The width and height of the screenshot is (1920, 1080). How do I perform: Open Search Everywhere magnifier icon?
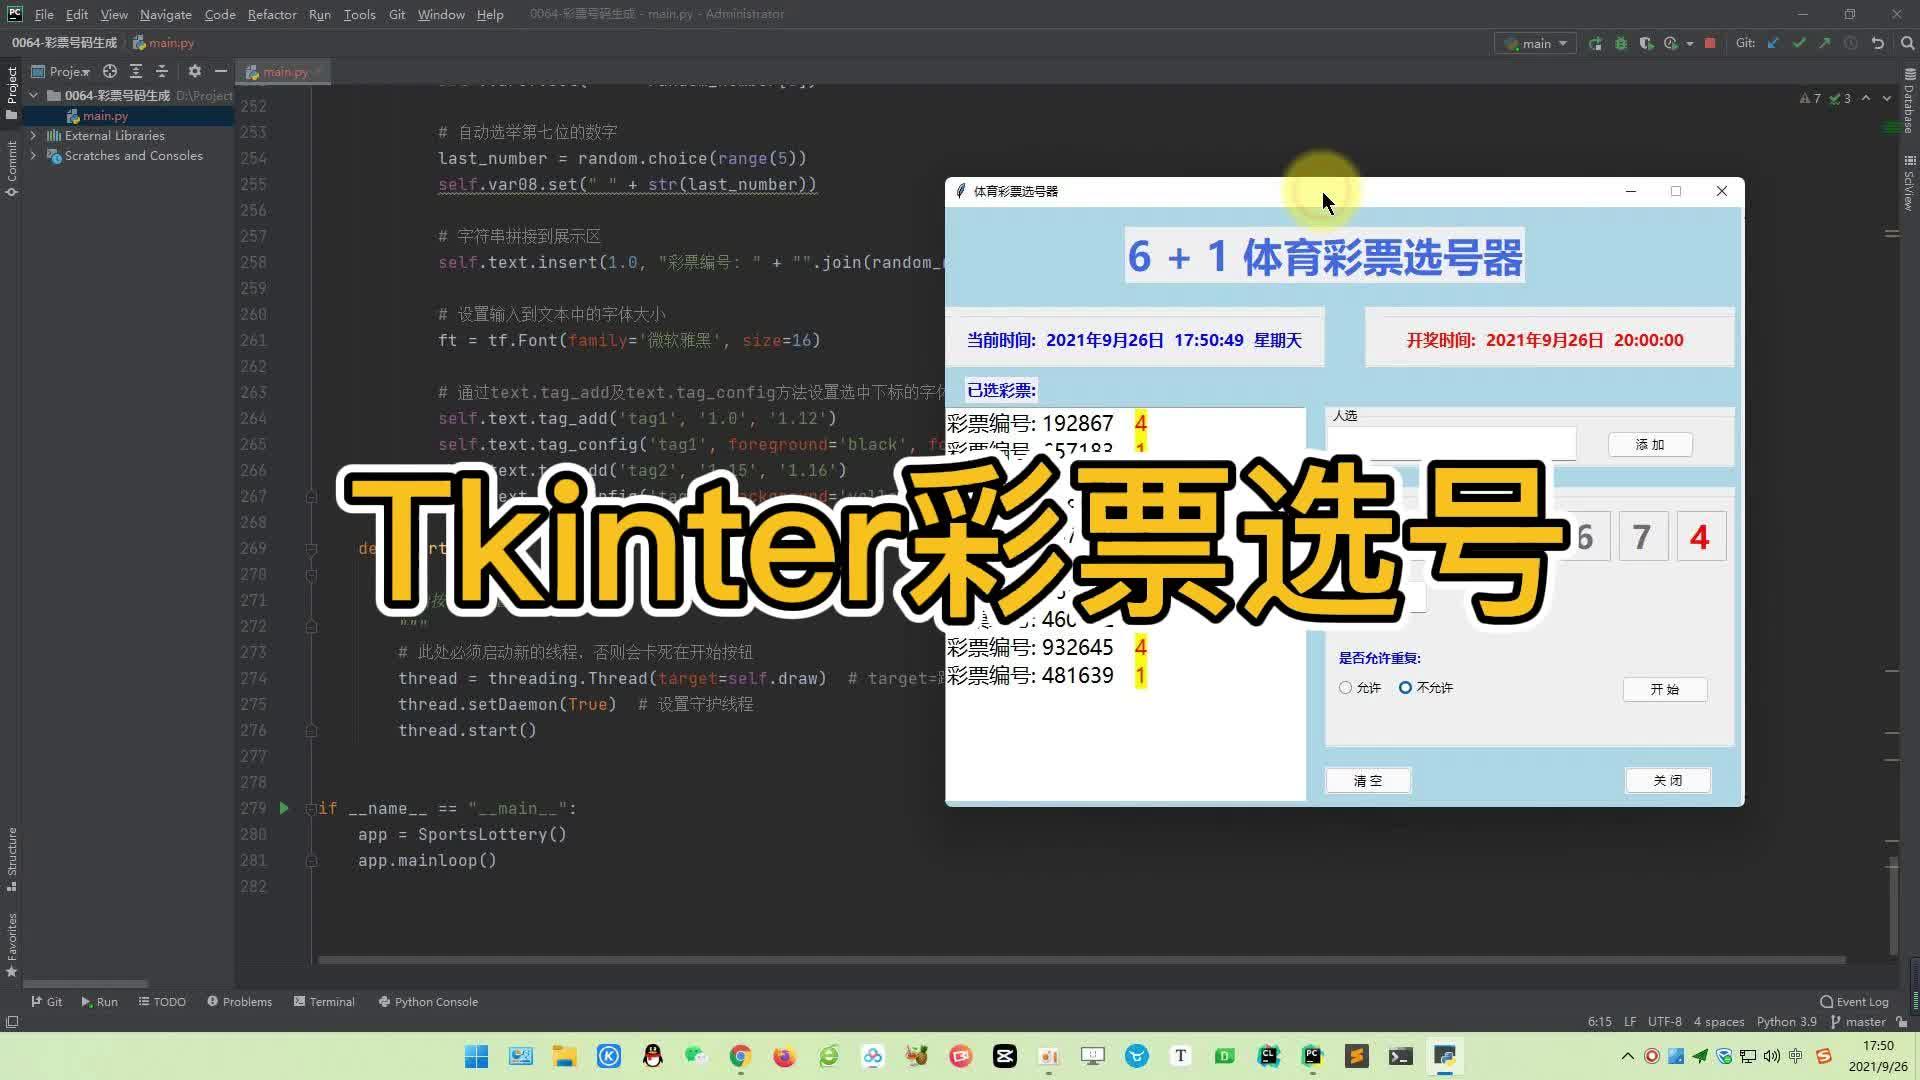point(1906,43)
